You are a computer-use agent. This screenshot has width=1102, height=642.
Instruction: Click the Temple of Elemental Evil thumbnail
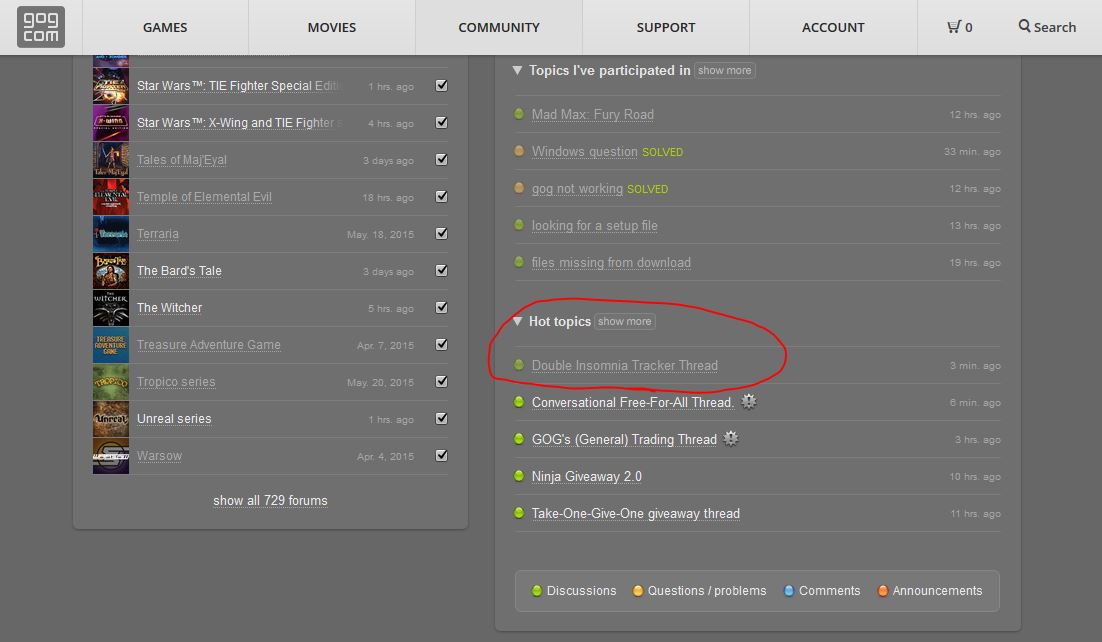pyautogui.click(x=111, y=197)
